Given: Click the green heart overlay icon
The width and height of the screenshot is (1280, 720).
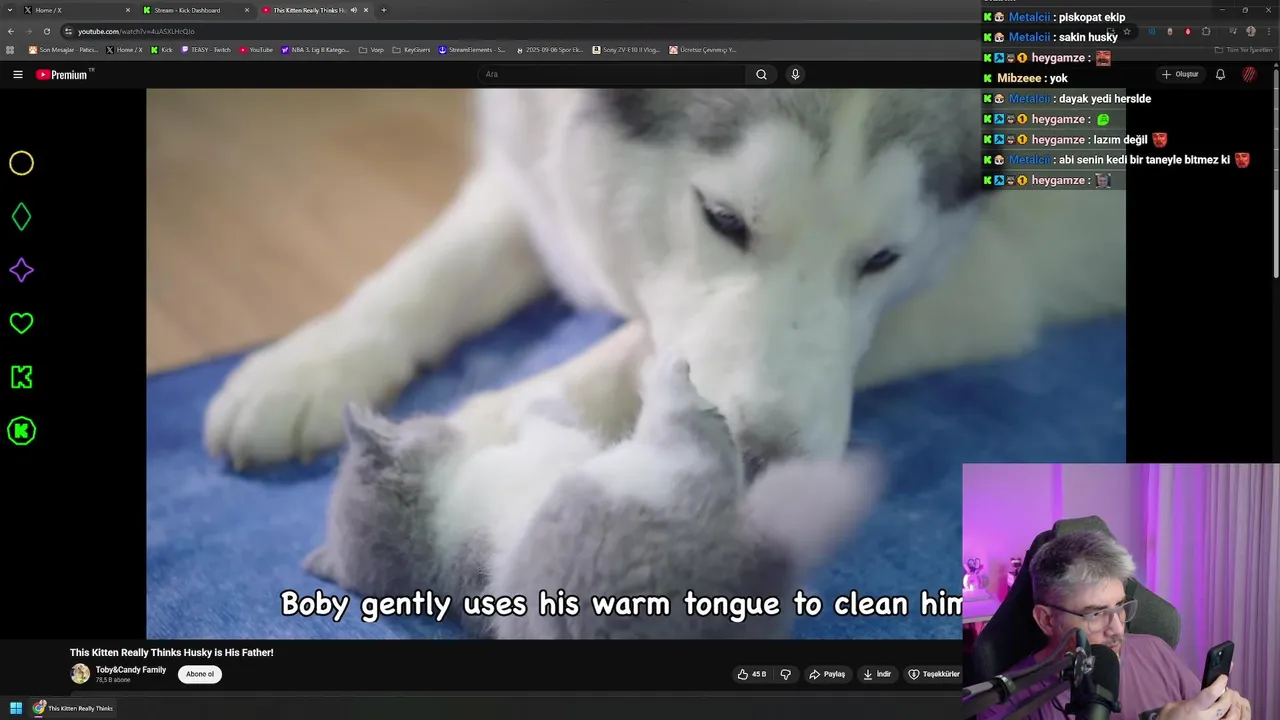Looking at the screenshot, I should [x=21, y=323].
